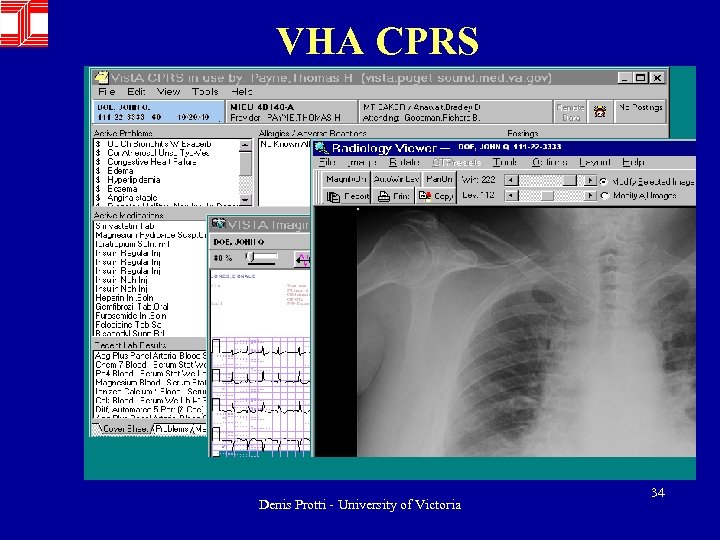The height and width of the screenshot is (540, 720).
Task: Open the Tools menu in Radiology Viewer
Action: click(x=505, y=162)
